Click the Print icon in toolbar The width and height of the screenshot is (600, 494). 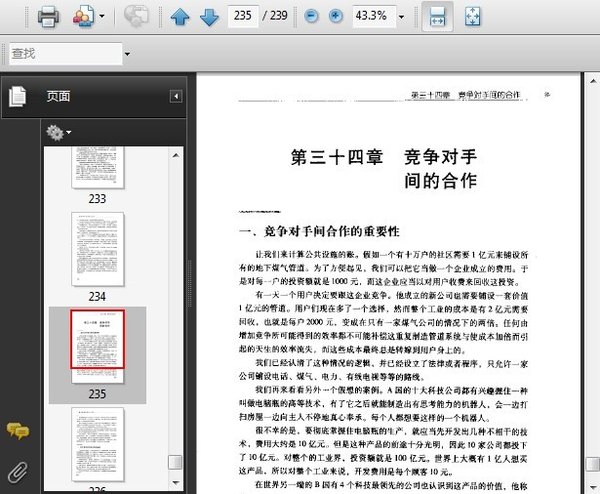click(47, 16)
